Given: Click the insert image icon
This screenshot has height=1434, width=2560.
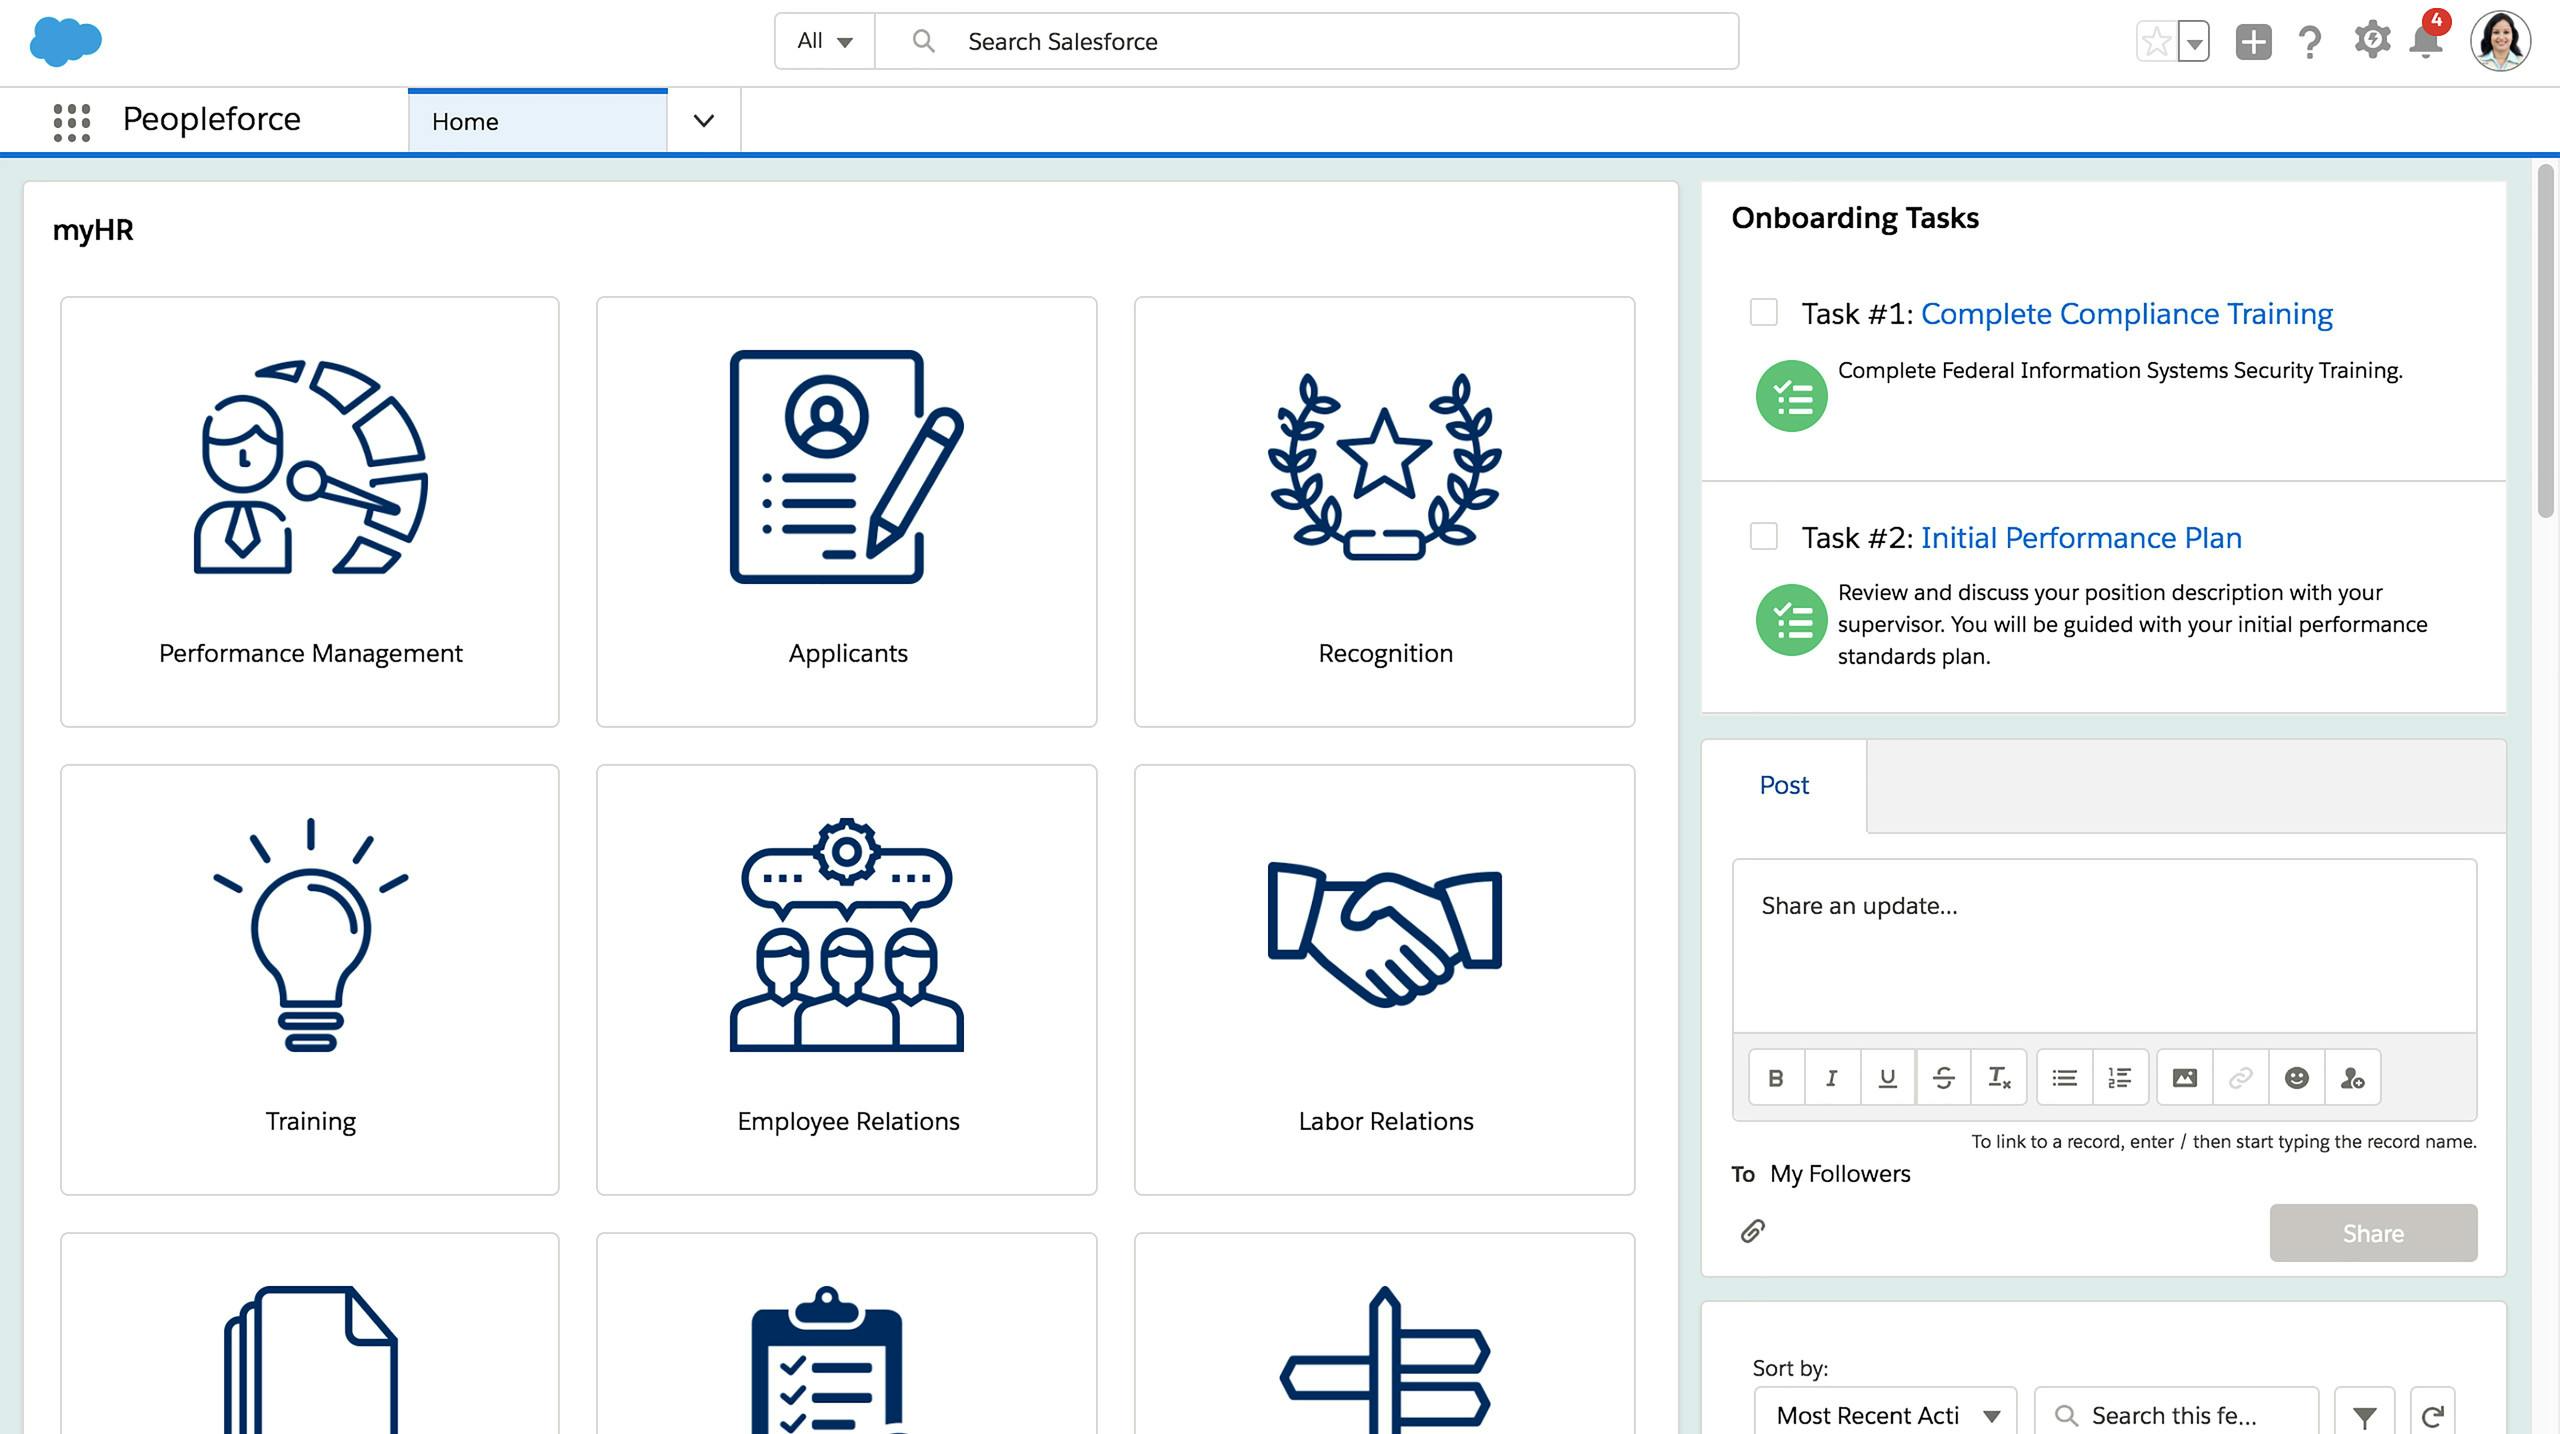Looking at the screenshot, I should click(2185, 1078).
